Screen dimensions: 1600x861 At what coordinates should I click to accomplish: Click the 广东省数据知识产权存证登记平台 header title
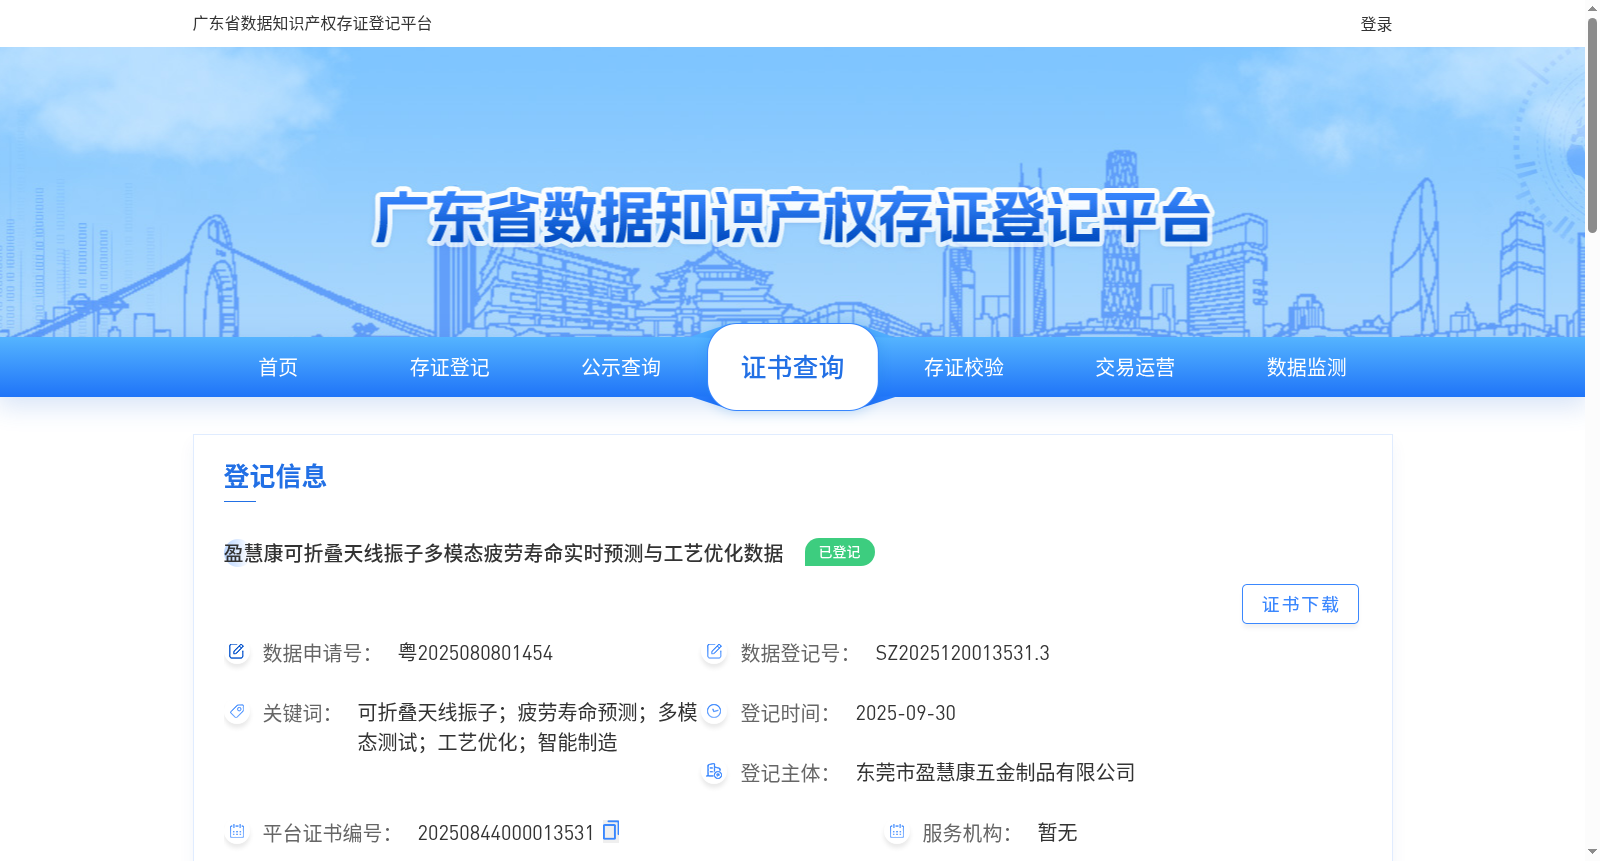312,23
